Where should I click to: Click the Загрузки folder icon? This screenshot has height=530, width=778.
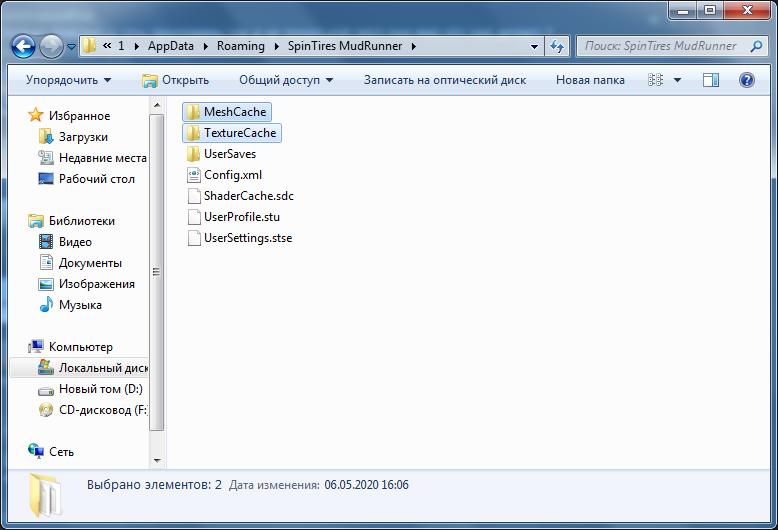point(46,136)
